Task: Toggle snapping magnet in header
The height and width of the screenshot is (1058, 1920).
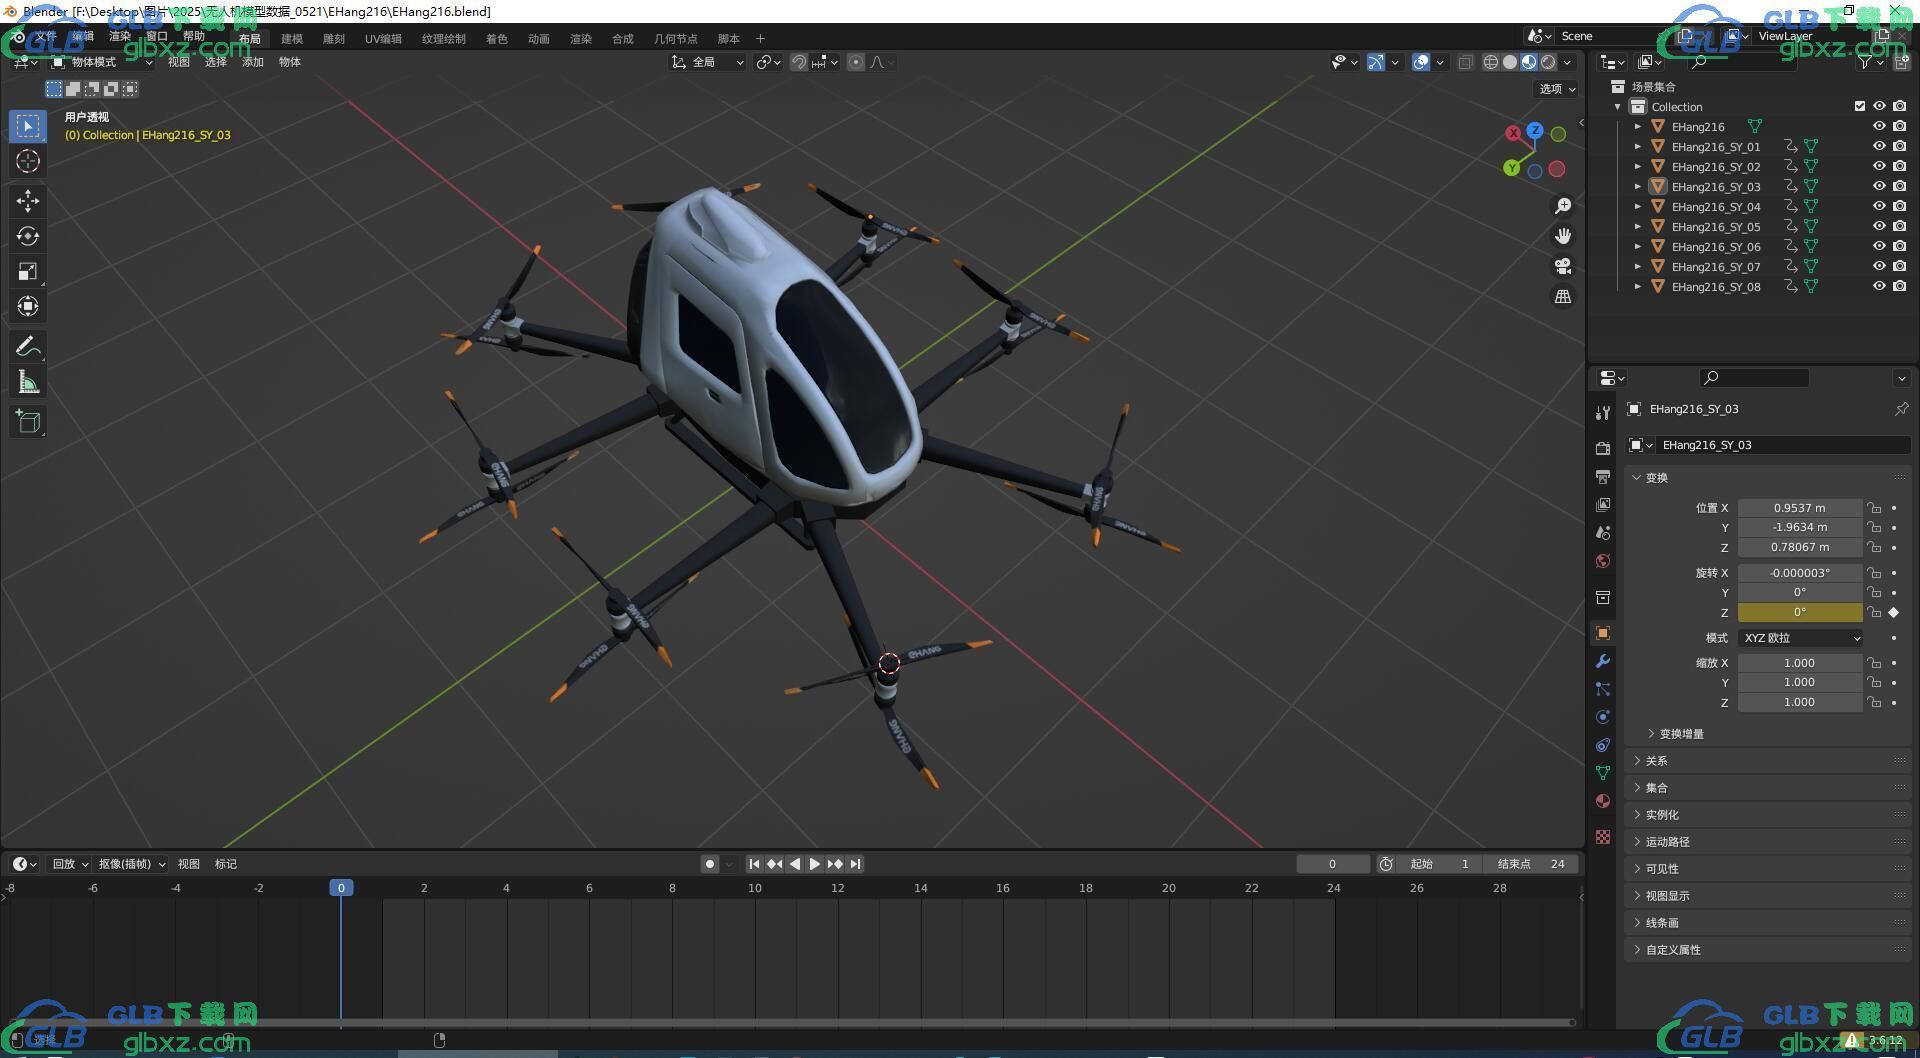Action: [x=799, y=62]
